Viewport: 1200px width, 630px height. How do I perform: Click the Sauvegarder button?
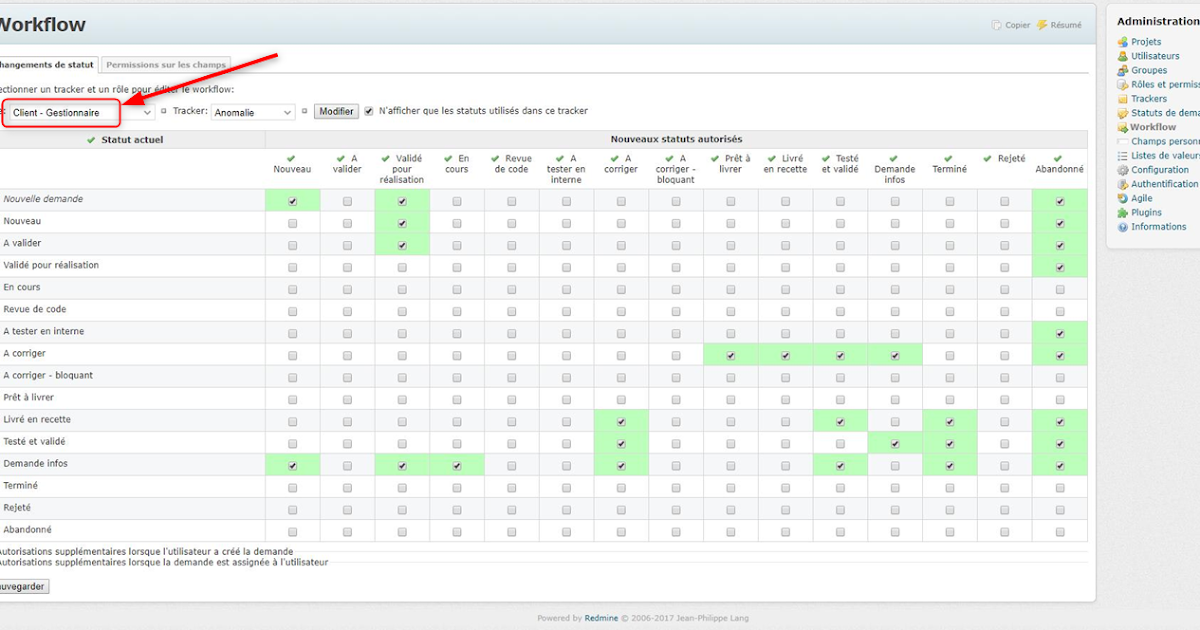pyautogui.click(x=22, y=586)
